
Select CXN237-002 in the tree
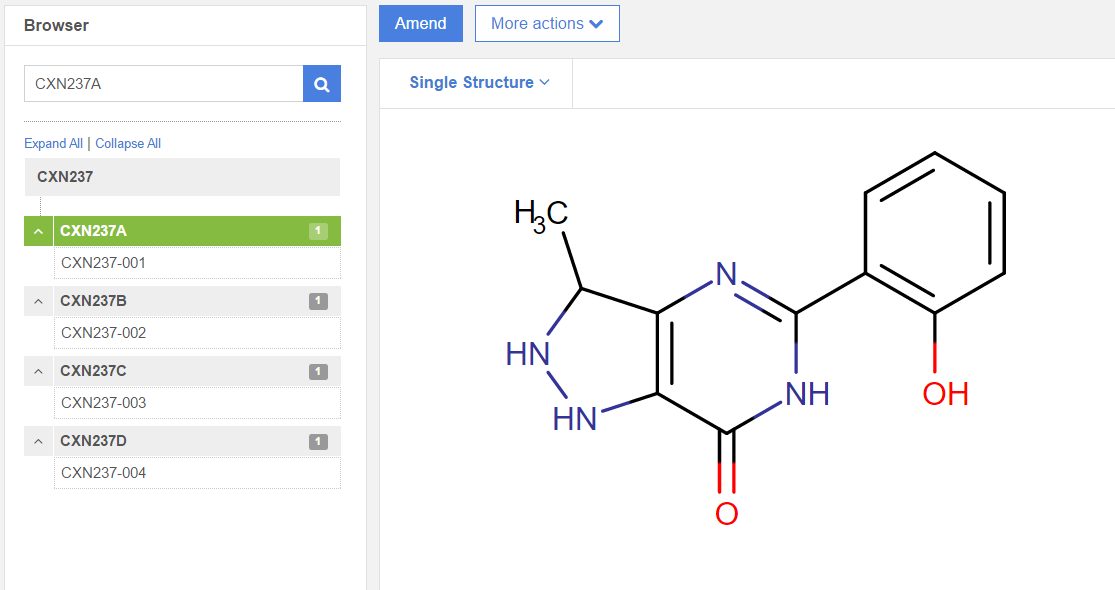click(104, 333)
